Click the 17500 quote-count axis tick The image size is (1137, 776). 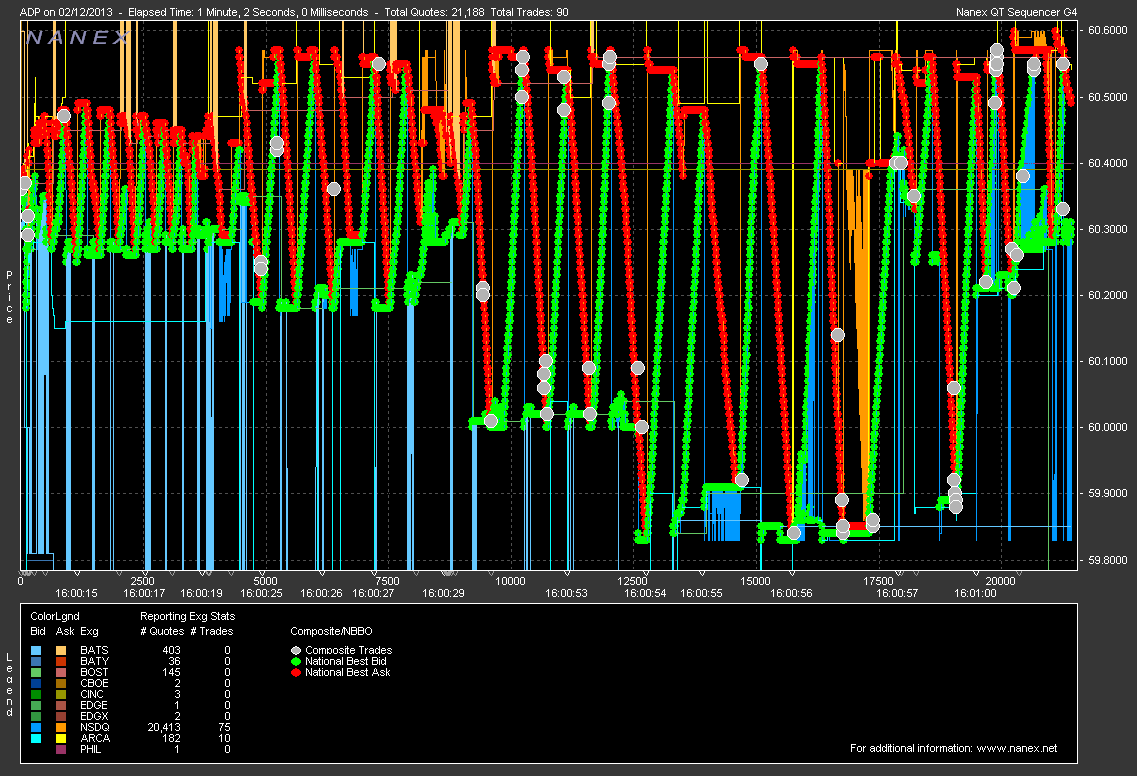(x=878, y=581)
